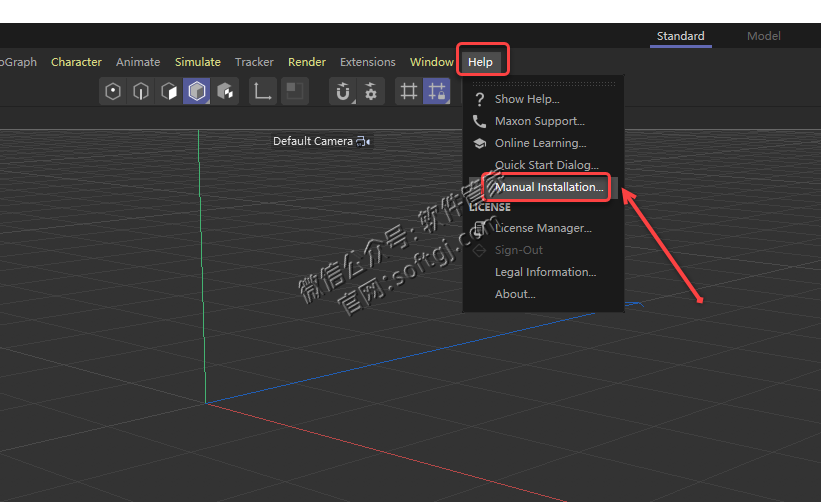Open the Render menu

point(307,62)
